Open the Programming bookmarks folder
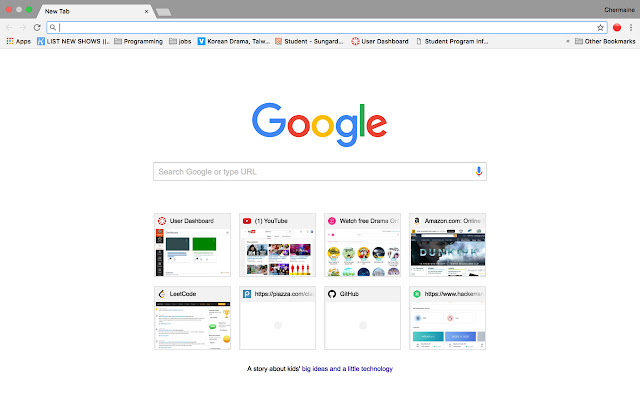640x400 pixels. point(138,41)
